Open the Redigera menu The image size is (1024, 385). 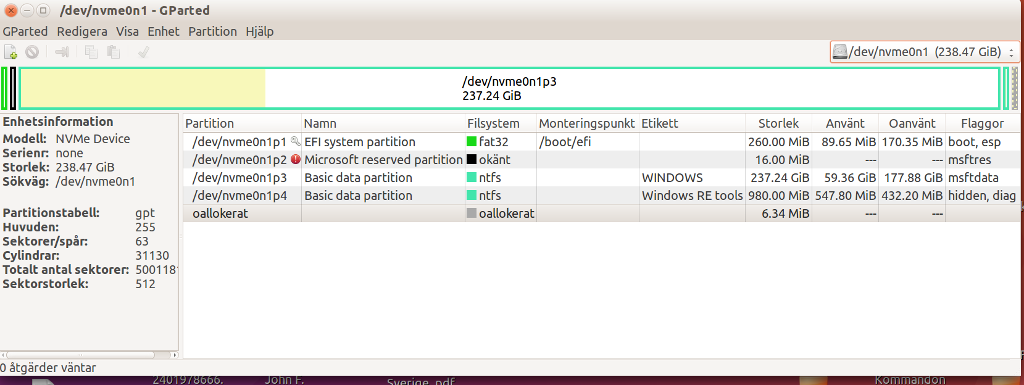tap(82, 31)
